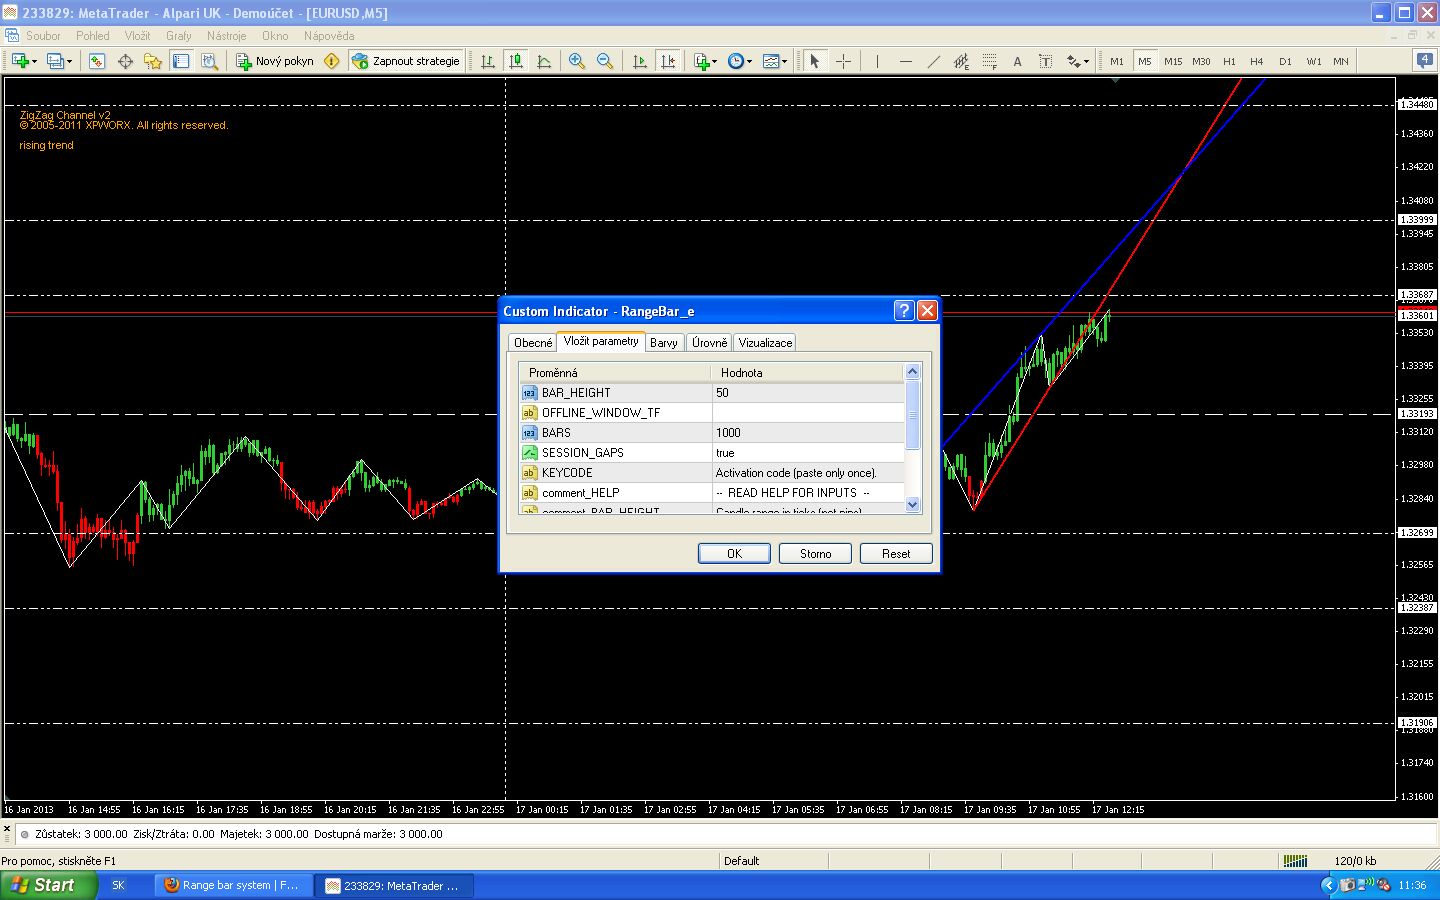This screenshot has height=900, width=1440.
Task: Select the Fibonacci retracement tool
Action: (x=989, y=61)
